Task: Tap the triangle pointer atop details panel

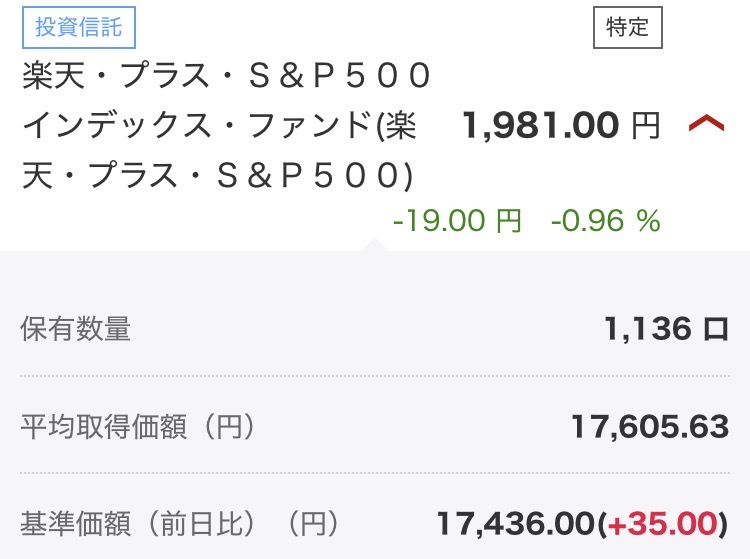Action: click(x=375, y=245)
